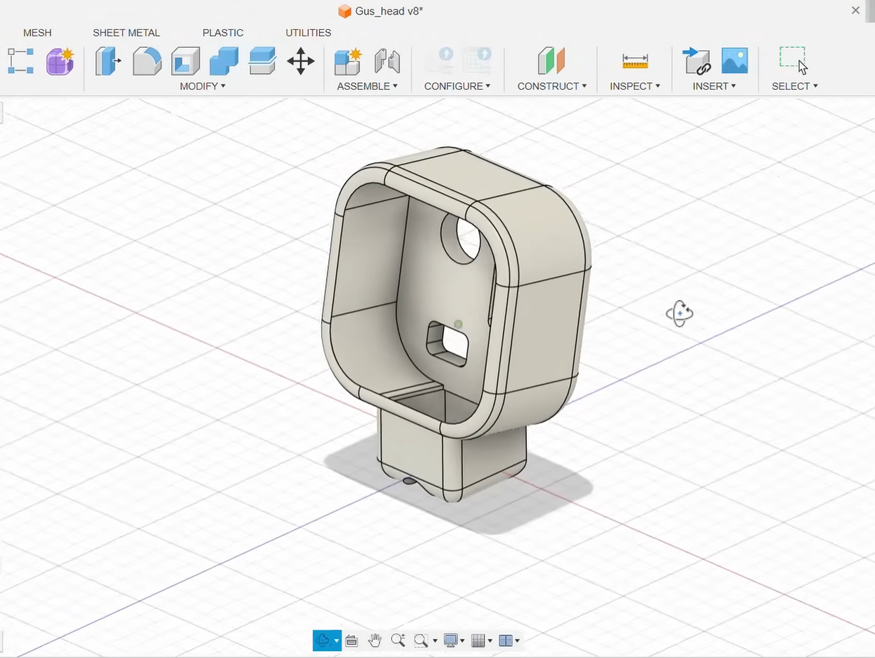
Task: Click the New Component icon
Action: [x=348, y=61]
